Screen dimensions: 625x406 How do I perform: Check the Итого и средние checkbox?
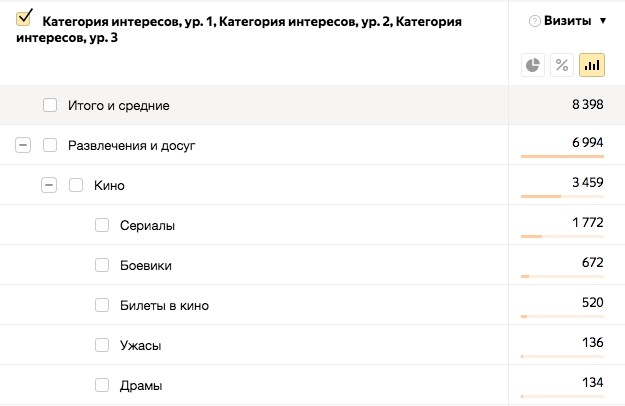(50, 105)
